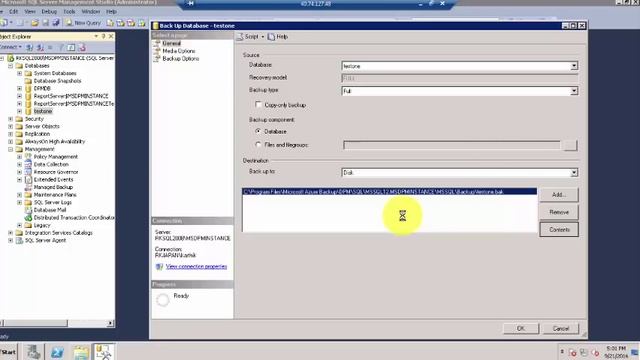Open the Debug menu
This screenshot has width=640, height=360.
49,11
